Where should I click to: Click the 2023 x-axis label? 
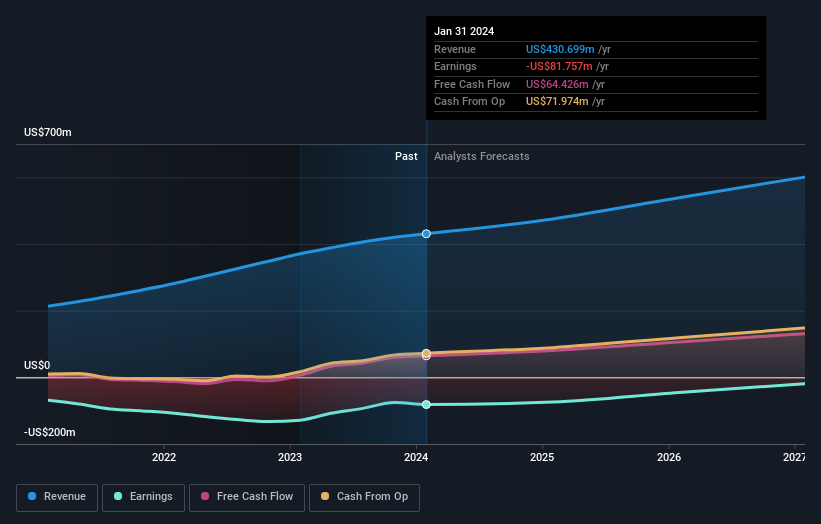point(290,457)
